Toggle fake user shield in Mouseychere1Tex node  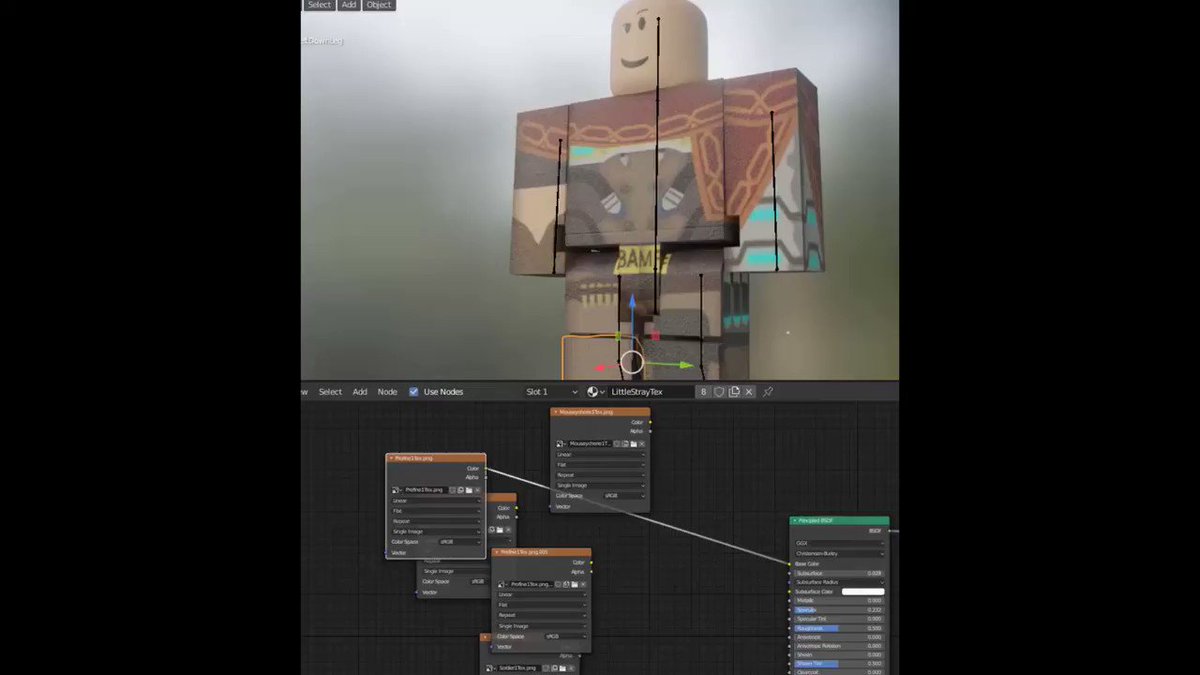click(x=617, y=444)
